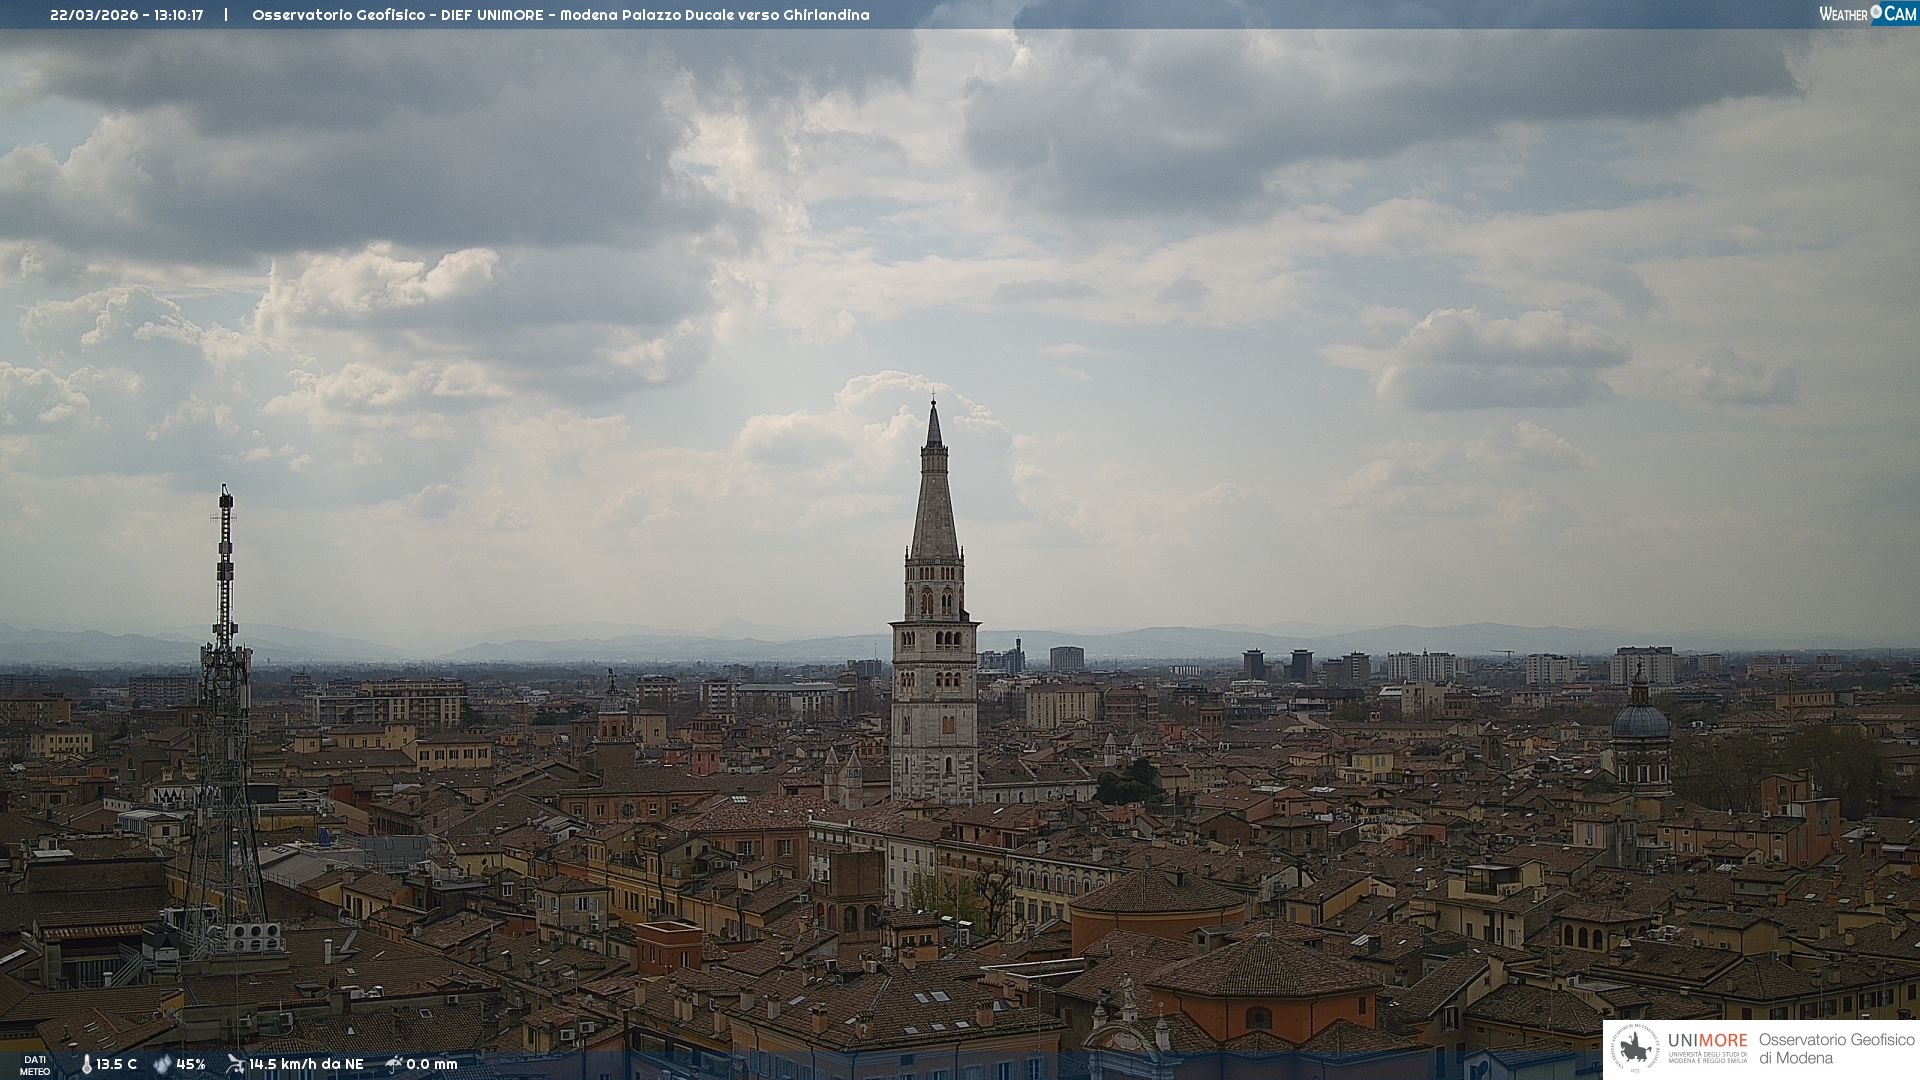Screen dimensions: 1920x1080
Task: Click the rain umbrella precipitation icon
Action: point(394,1064)
